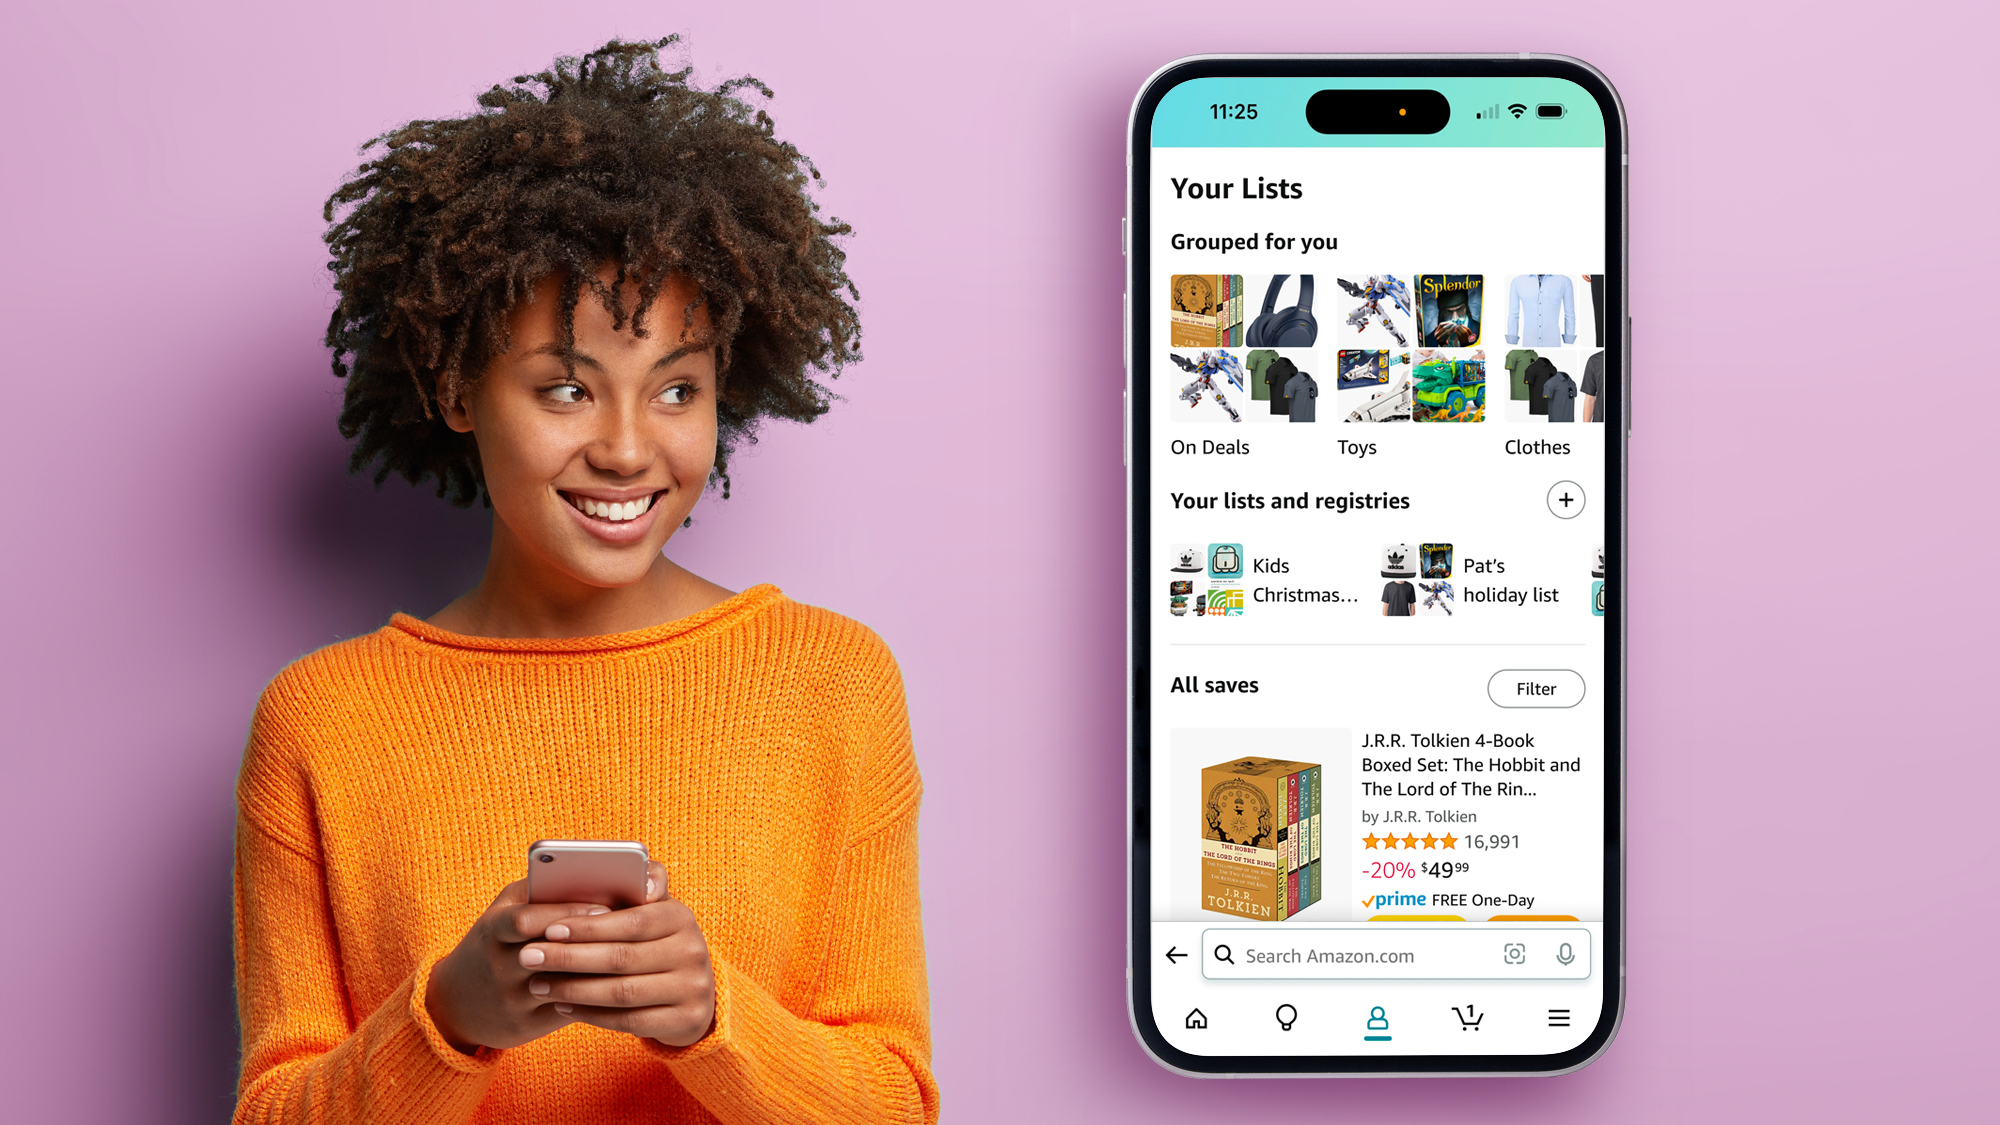Tap the microphone icon in search bar
This screenshot has height=1125, width=2000.
pyautogui.click(x=1565, y=955)
